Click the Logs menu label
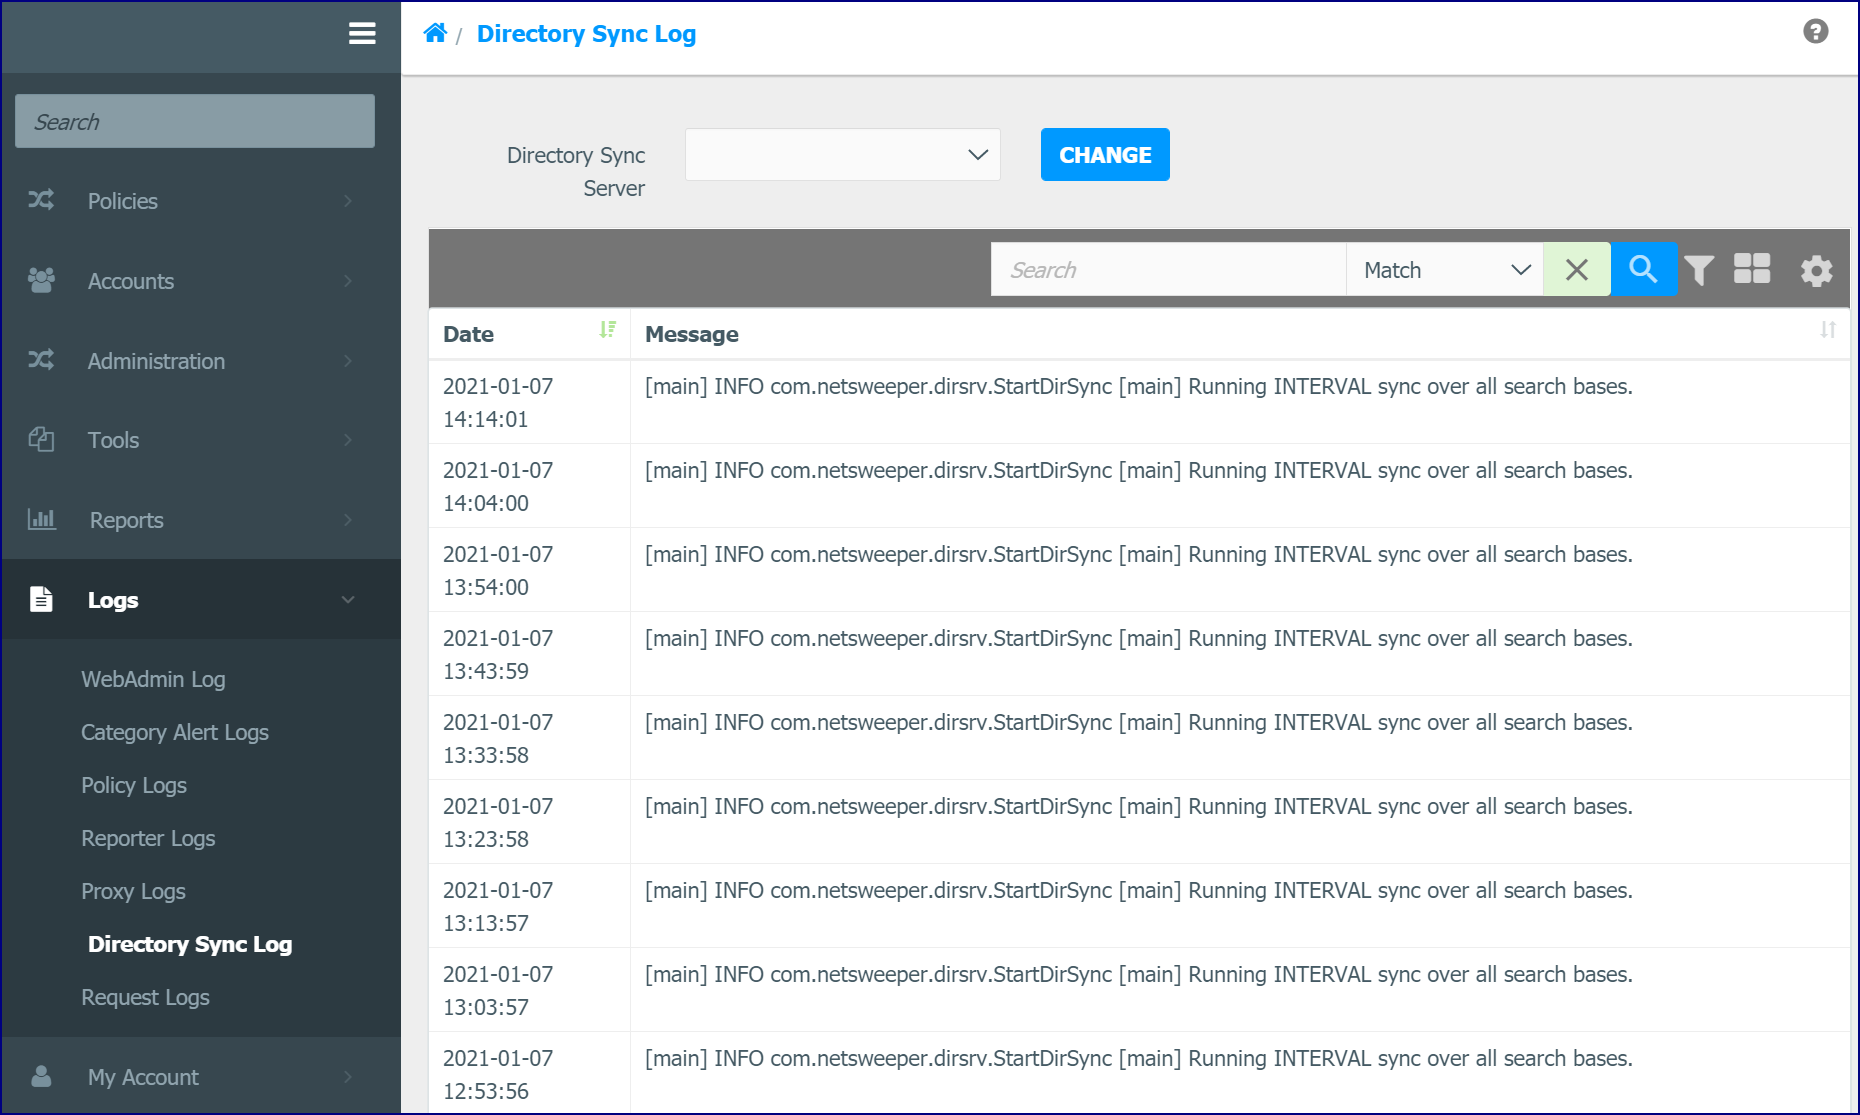Screen dimensions: 1860x1115 (113, 600)
